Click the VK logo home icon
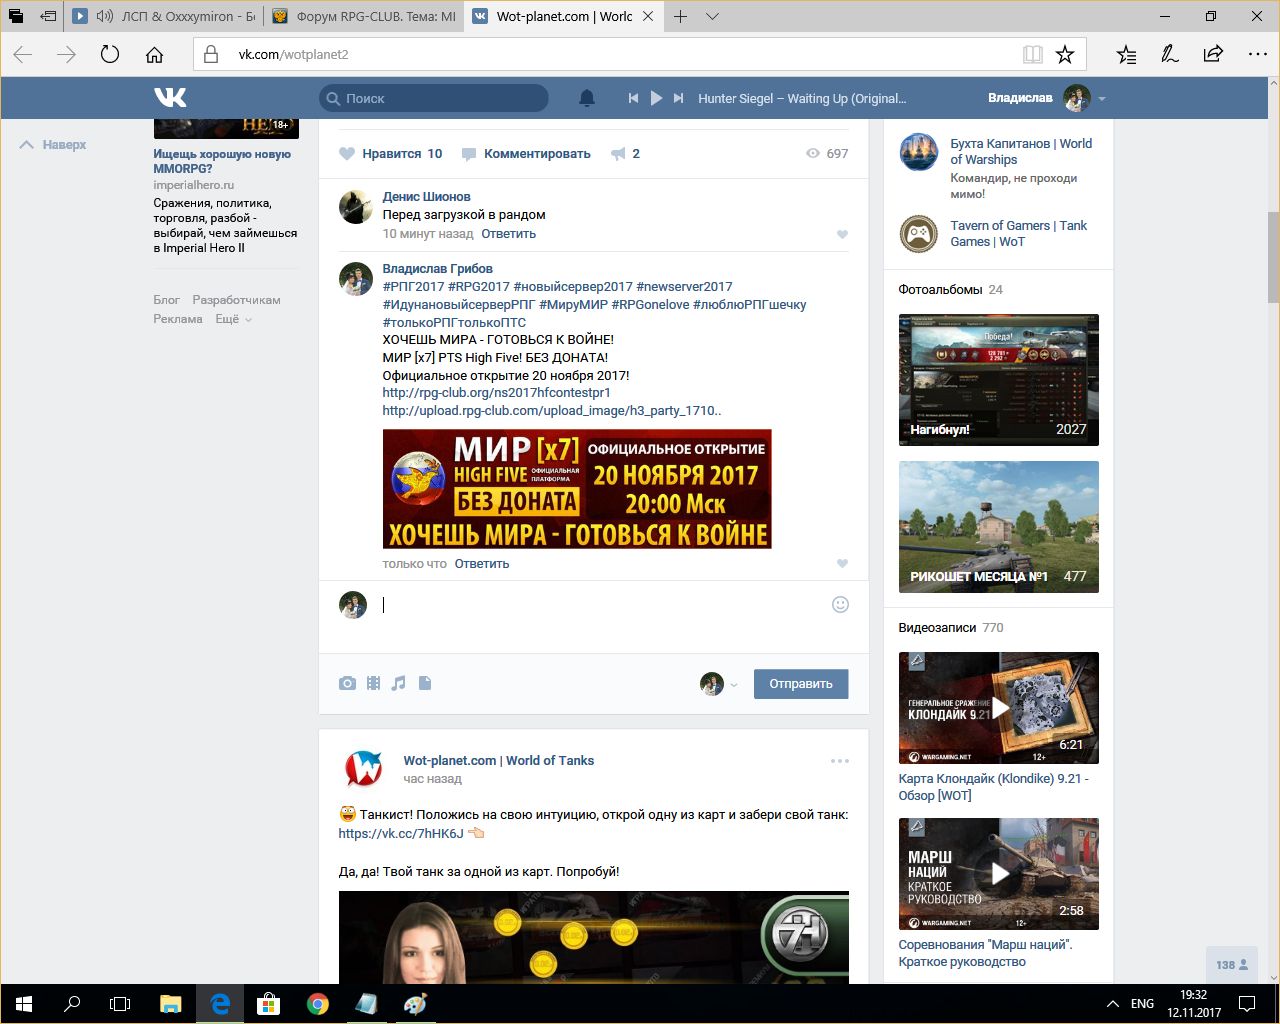Image resolution: width=1280 pixels, height=1024 pixels. coord(170,97)
